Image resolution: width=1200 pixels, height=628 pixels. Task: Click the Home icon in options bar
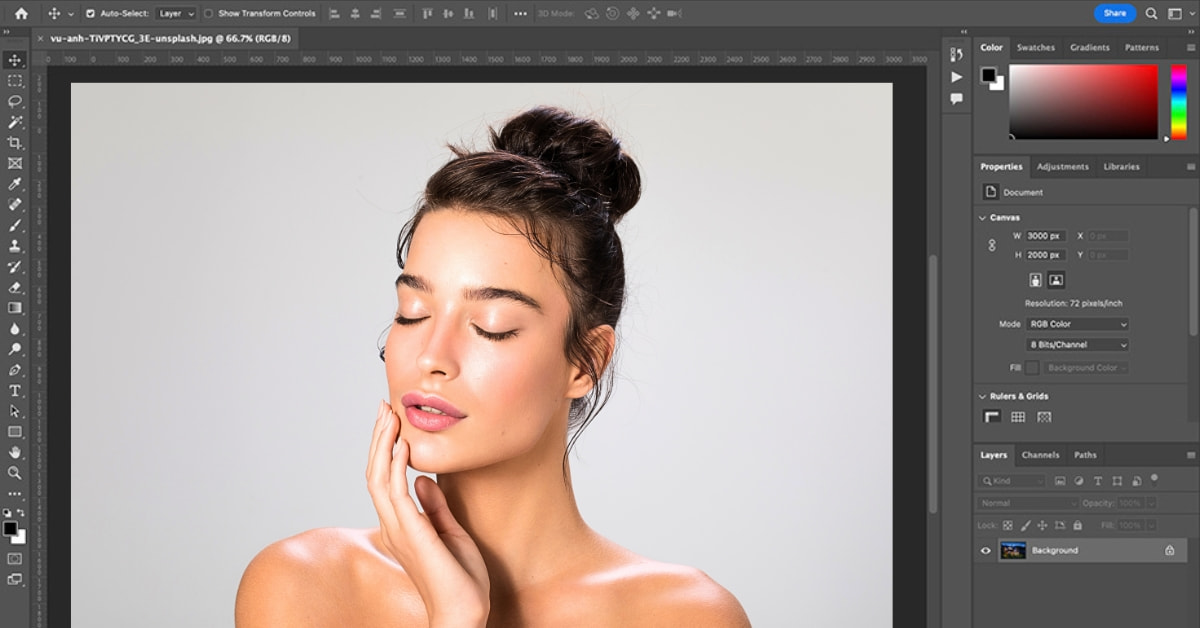tap(21, 14)
